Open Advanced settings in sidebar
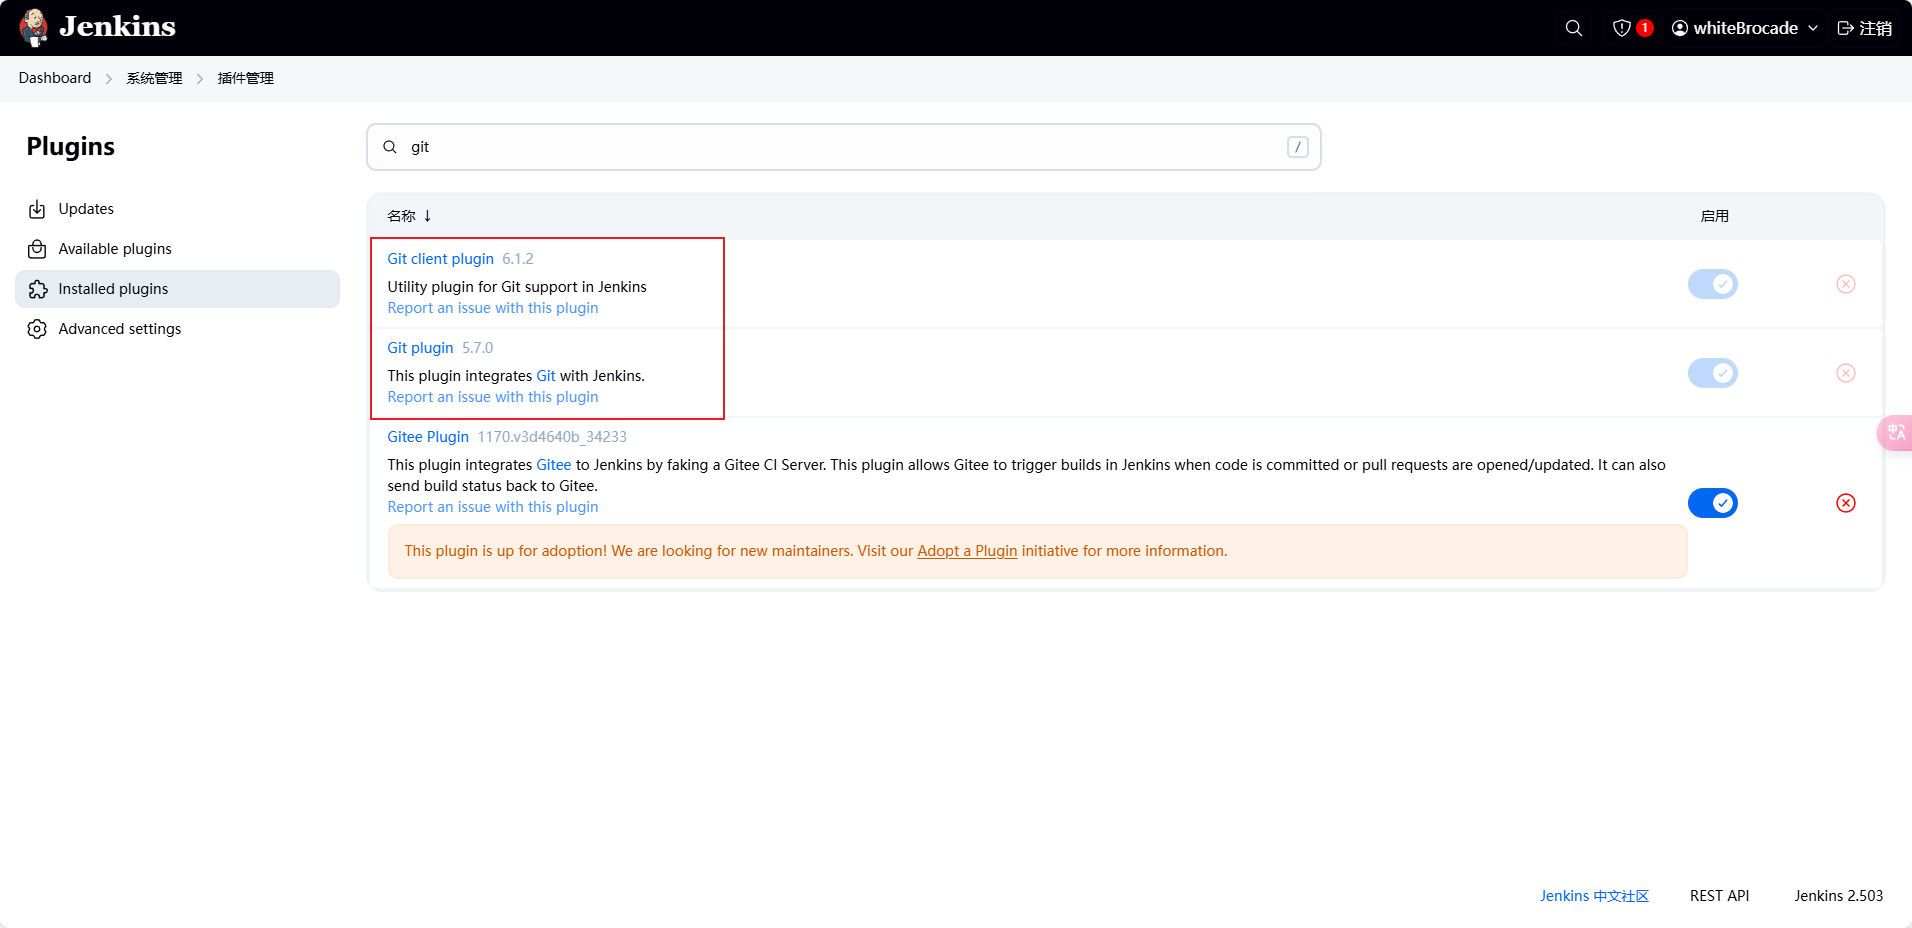The height and width of the screenshot is (928, 1912). click(177, 329)
